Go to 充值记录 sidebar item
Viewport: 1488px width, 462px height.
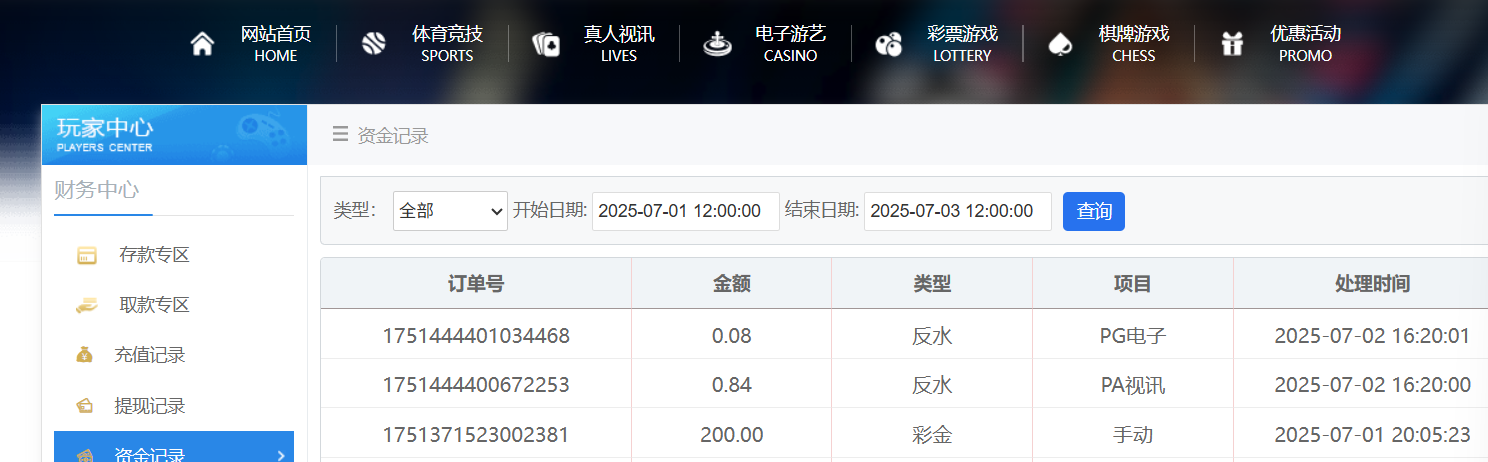coord(149,355)
